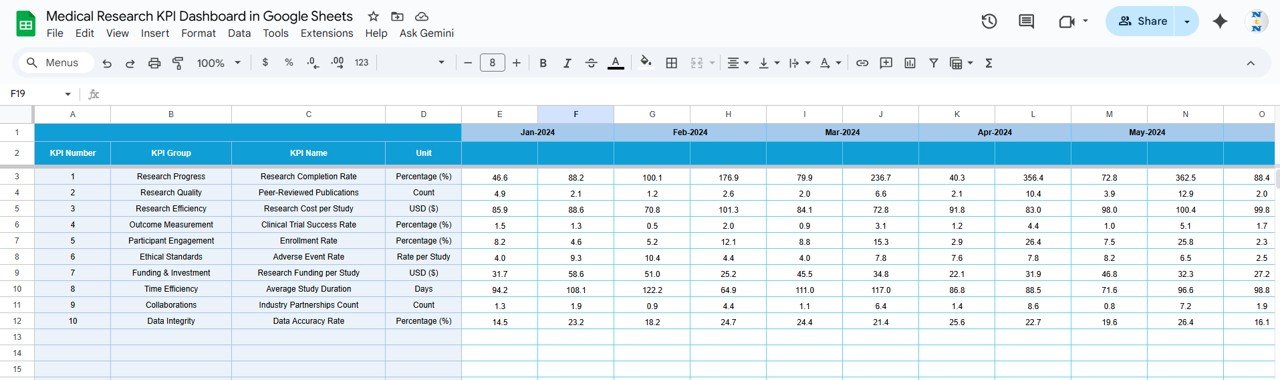Open the Edit menu

[85, 33]
